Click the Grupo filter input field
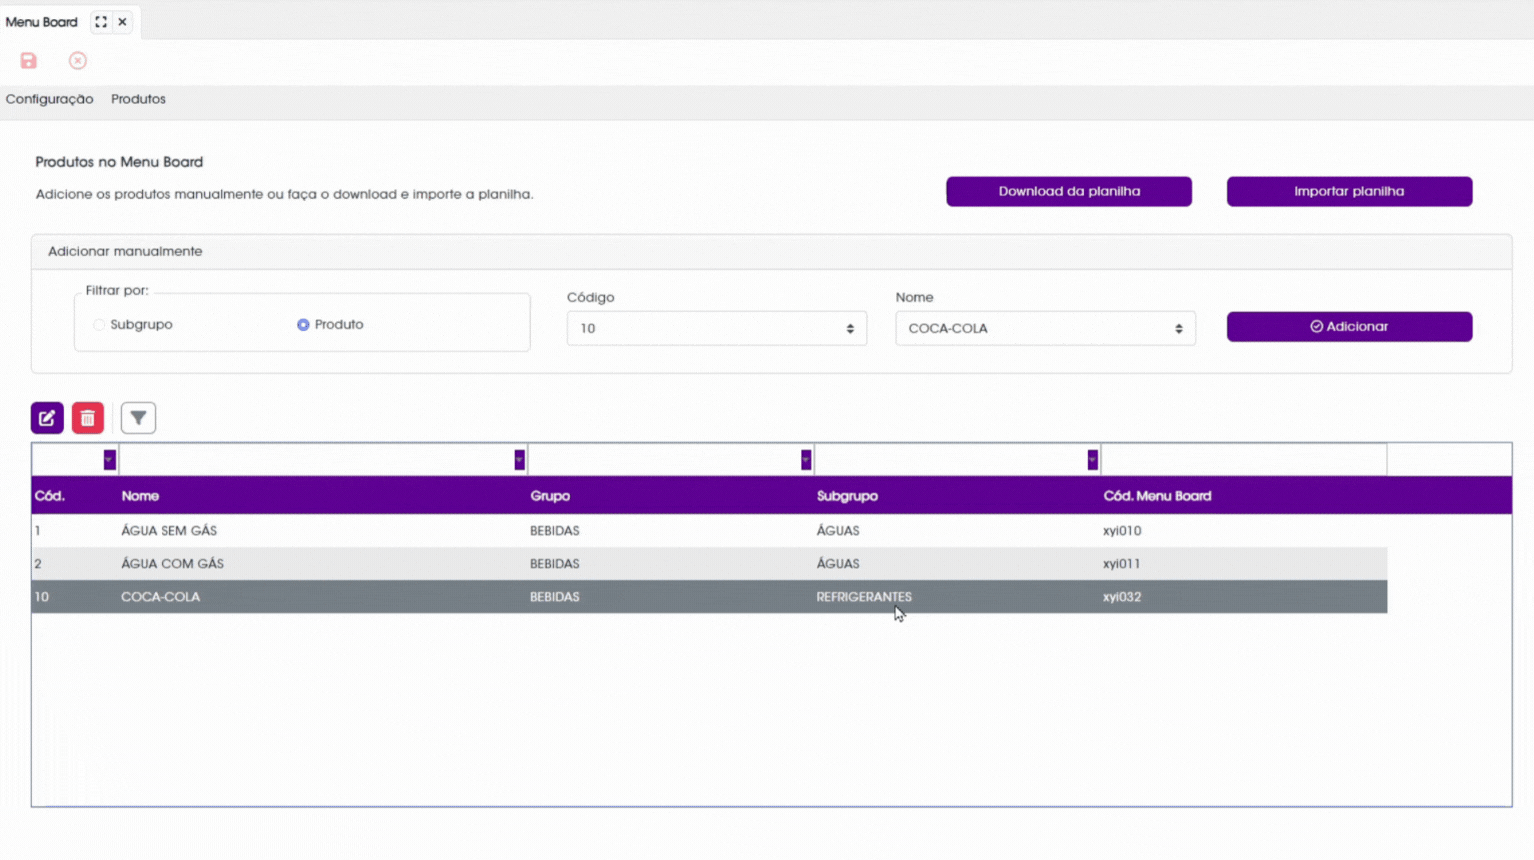The height and width of the screenshot is (860, 1534). point(664,460)
